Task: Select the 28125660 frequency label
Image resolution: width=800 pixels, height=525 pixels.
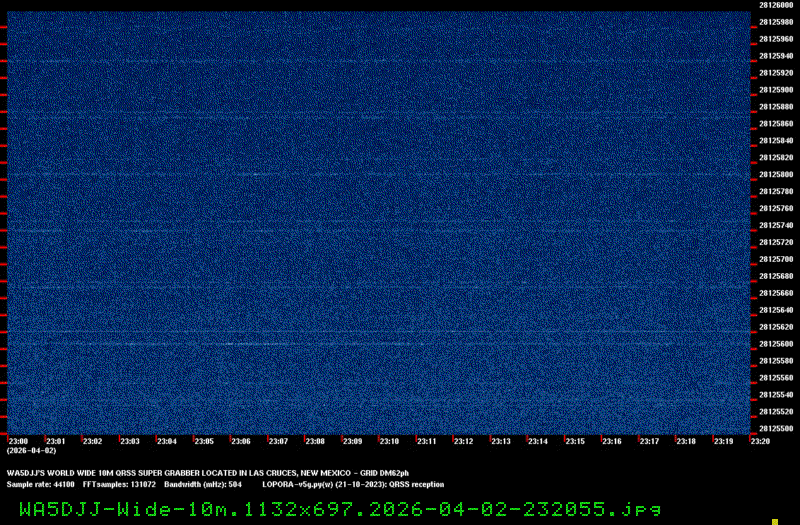Action: point(776,293)
